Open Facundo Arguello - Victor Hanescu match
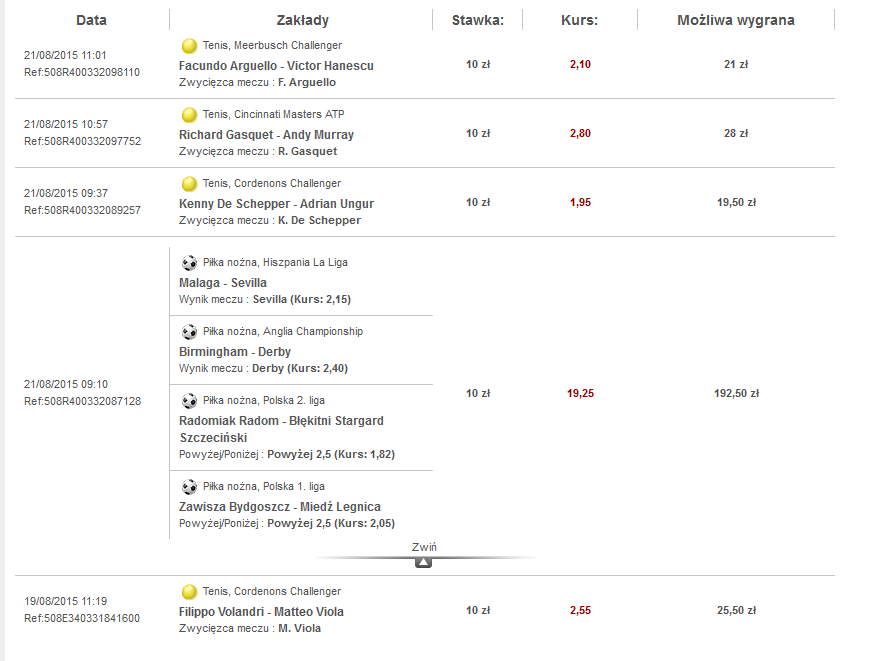 click(276, 66)
